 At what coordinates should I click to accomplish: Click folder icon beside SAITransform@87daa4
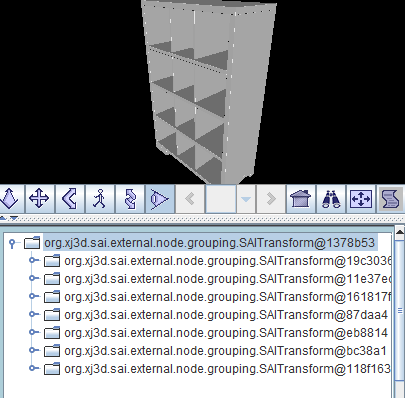pos(52,315)
